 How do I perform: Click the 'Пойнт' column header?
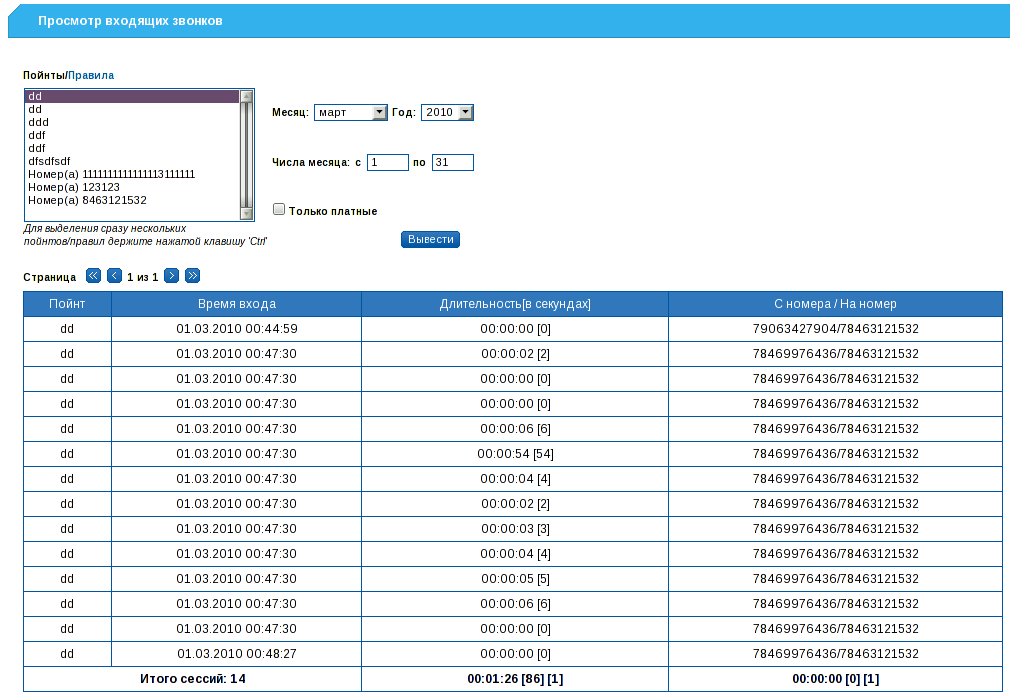(x=67, y=304)
